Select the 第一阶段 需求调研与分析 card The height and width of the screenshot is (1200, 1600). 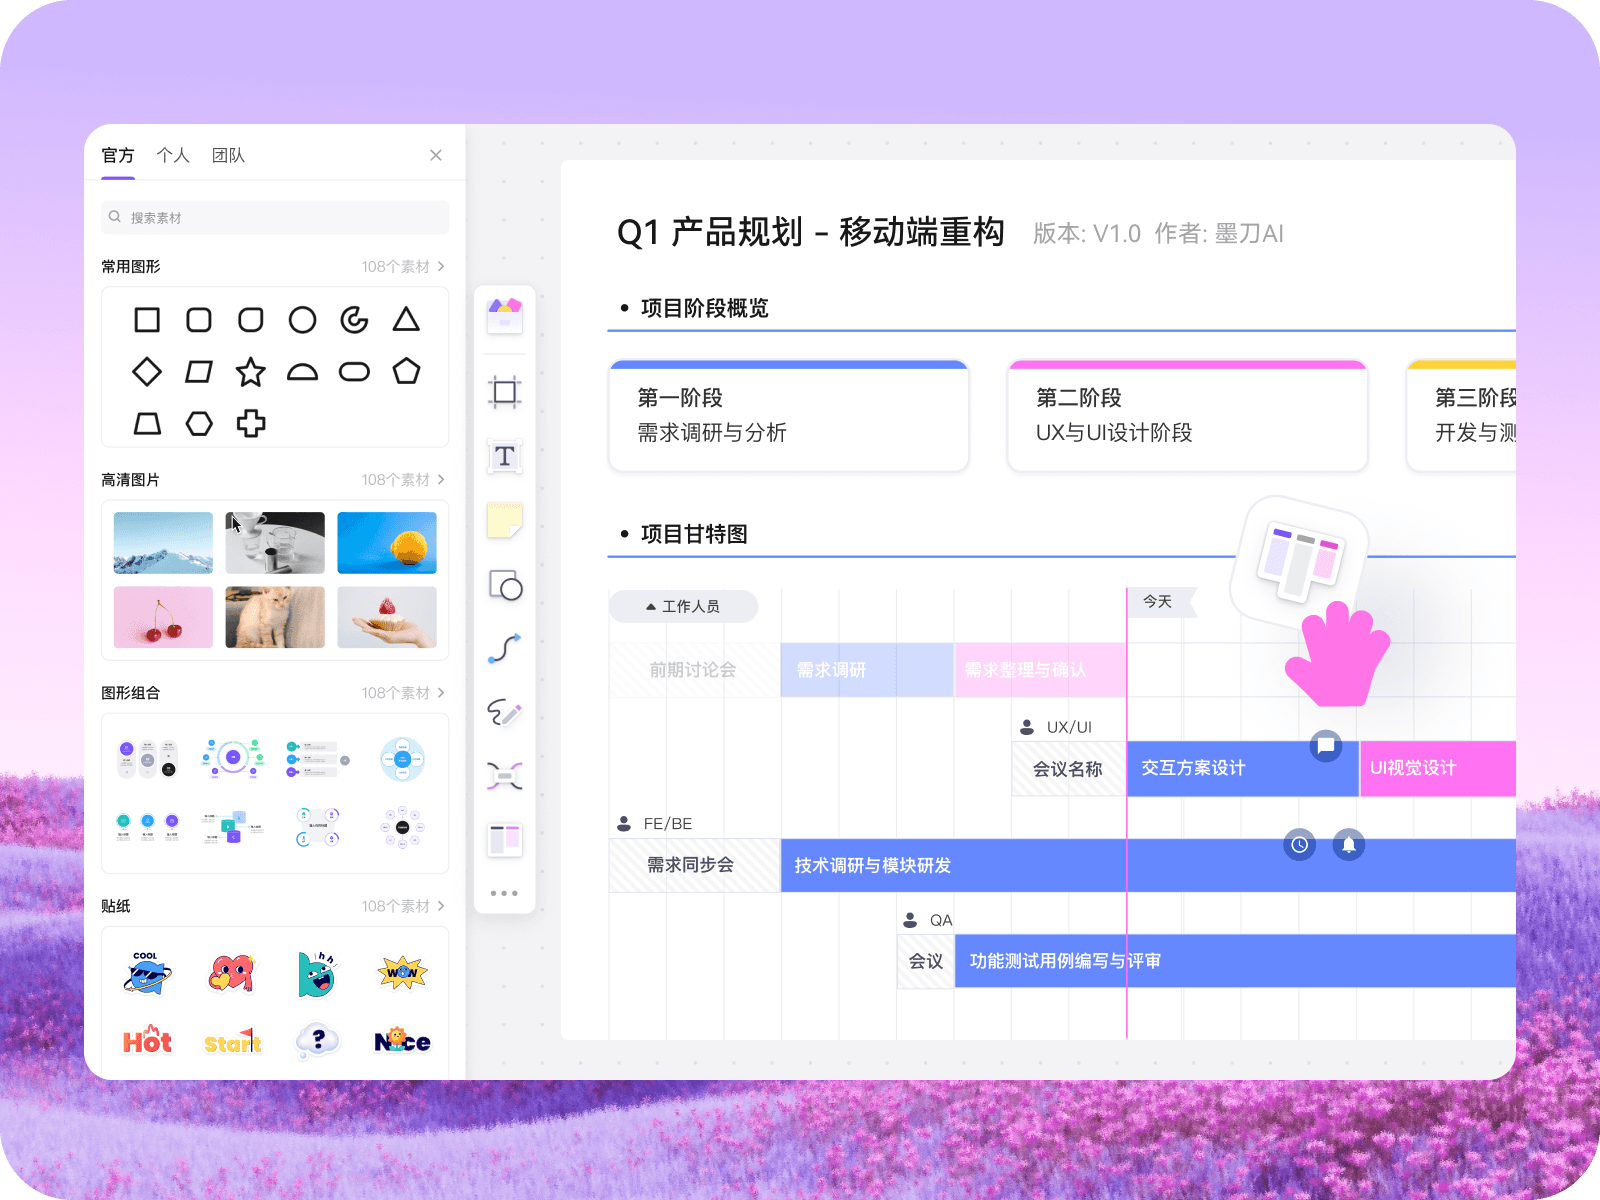789,415
